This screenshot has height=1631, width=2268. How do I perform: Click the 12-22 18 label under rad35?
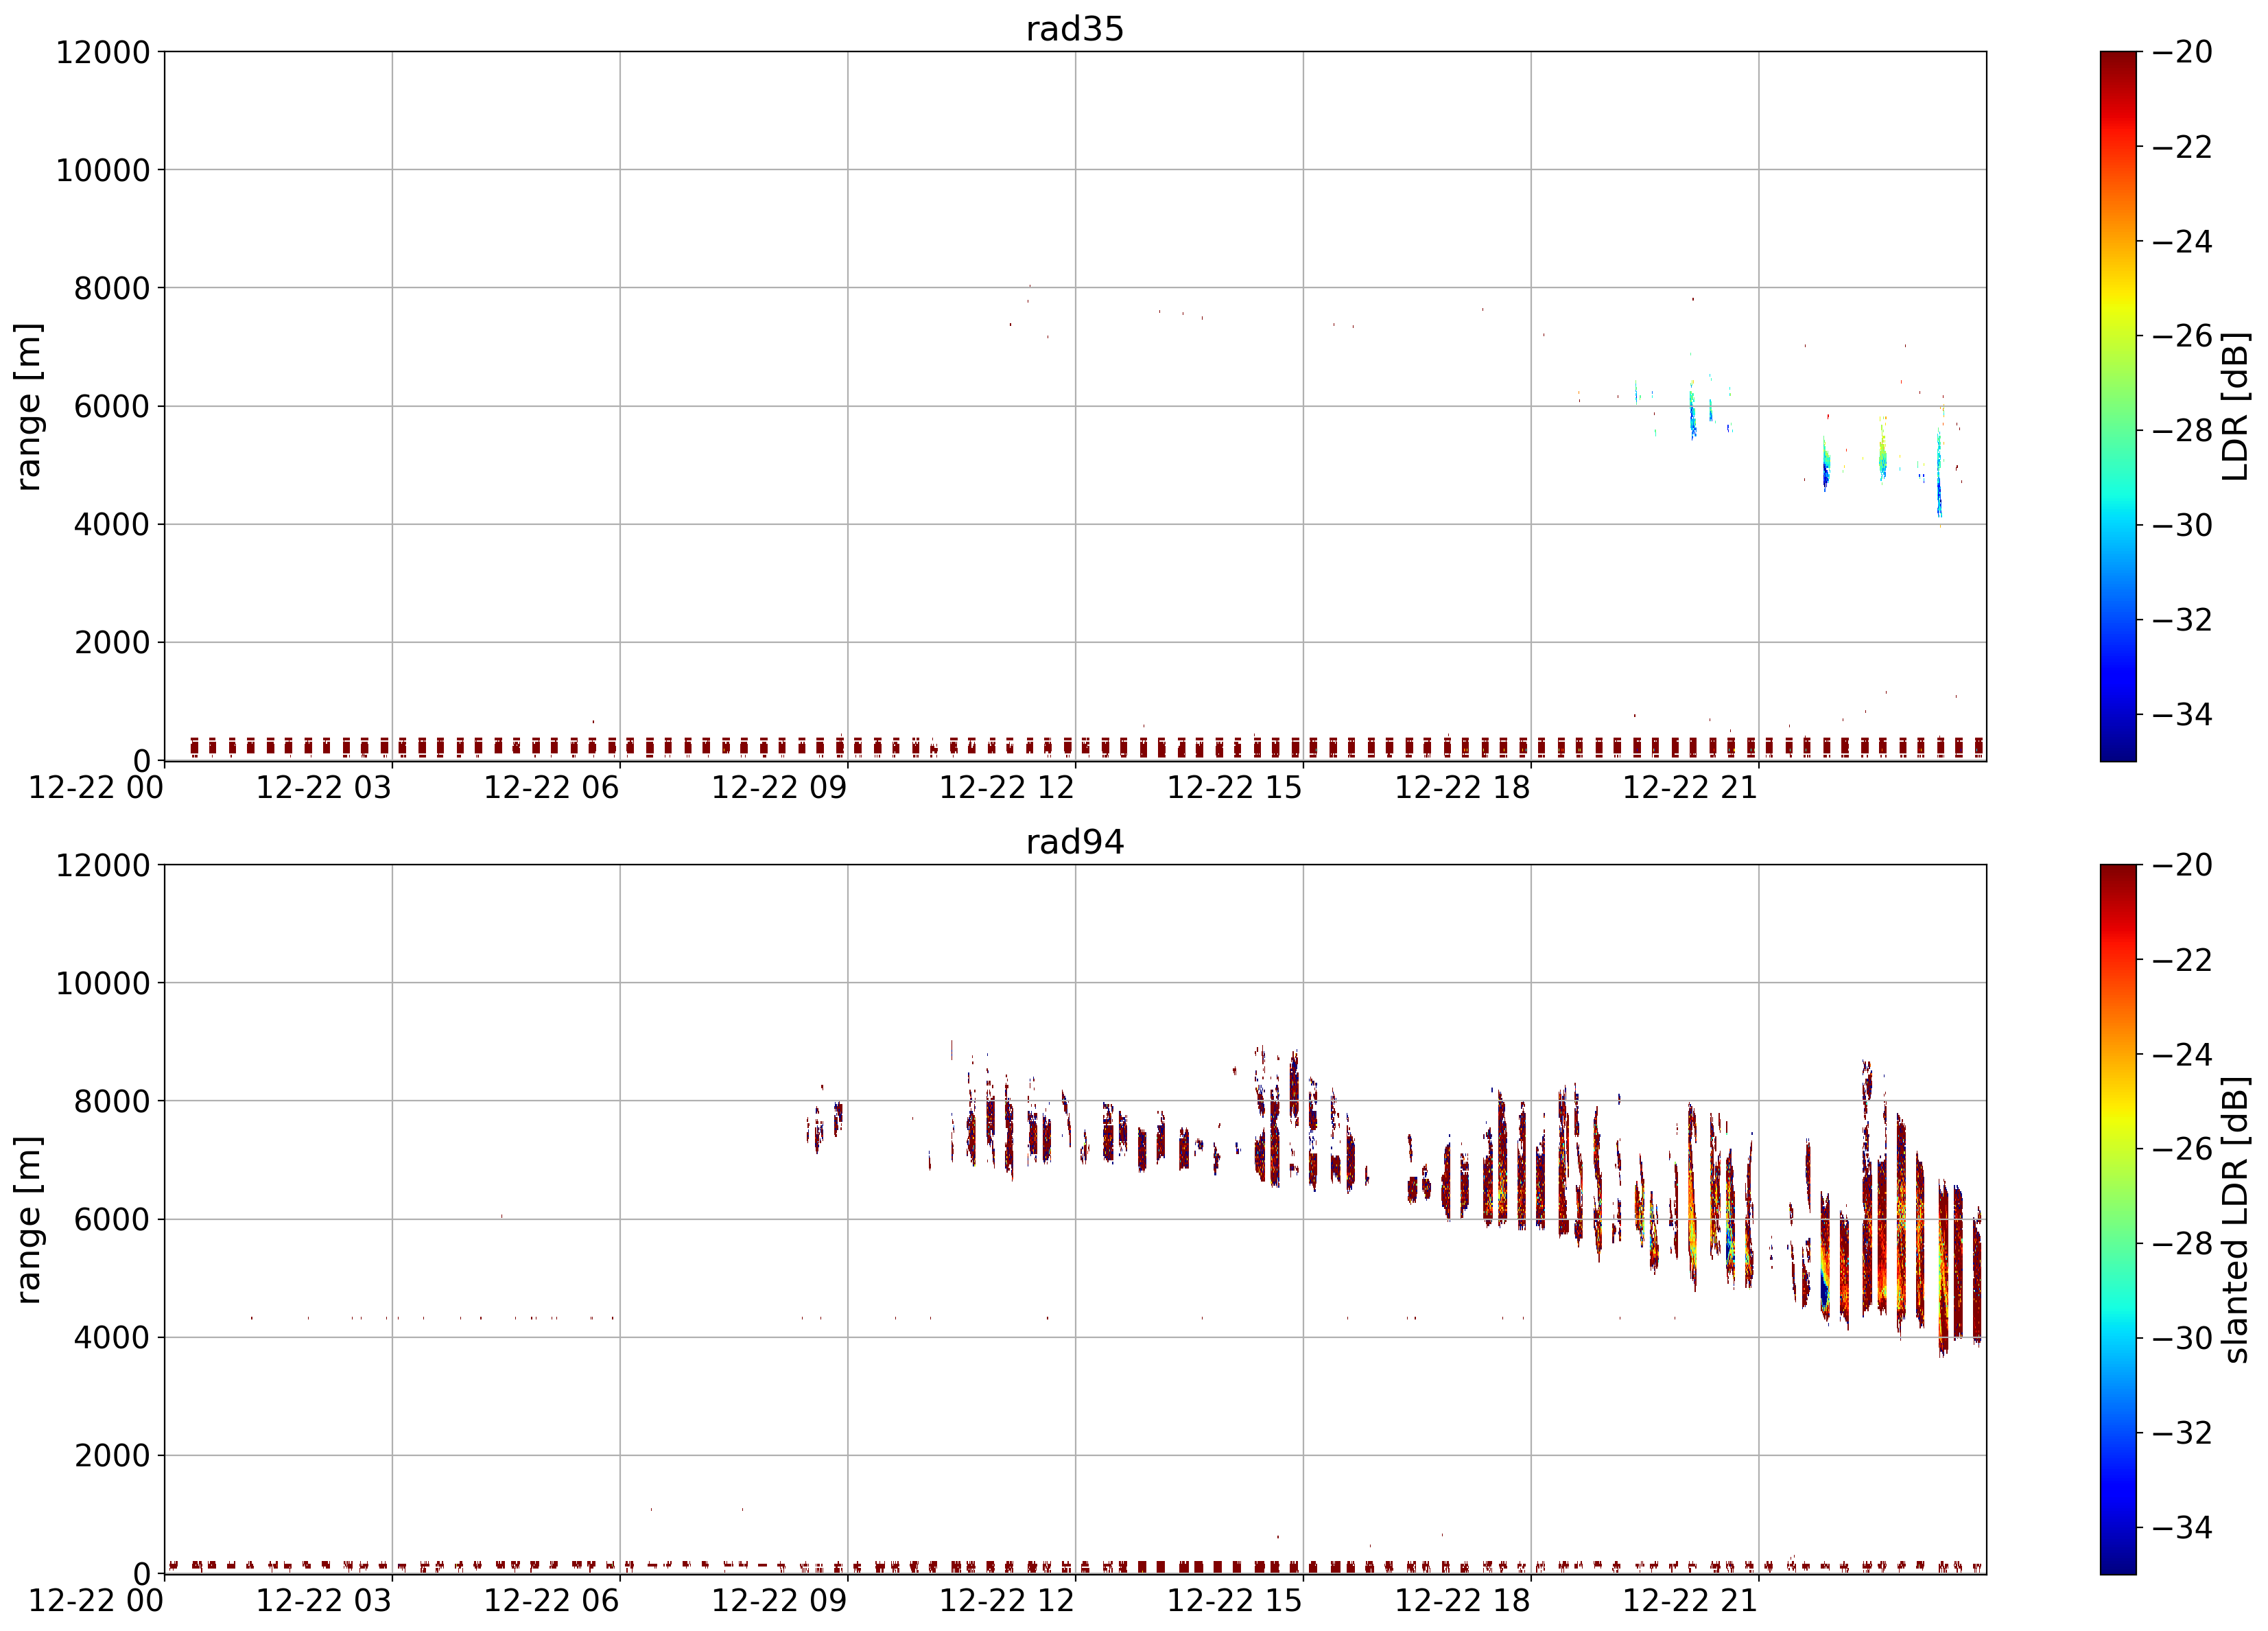(x=1463, y=788)
